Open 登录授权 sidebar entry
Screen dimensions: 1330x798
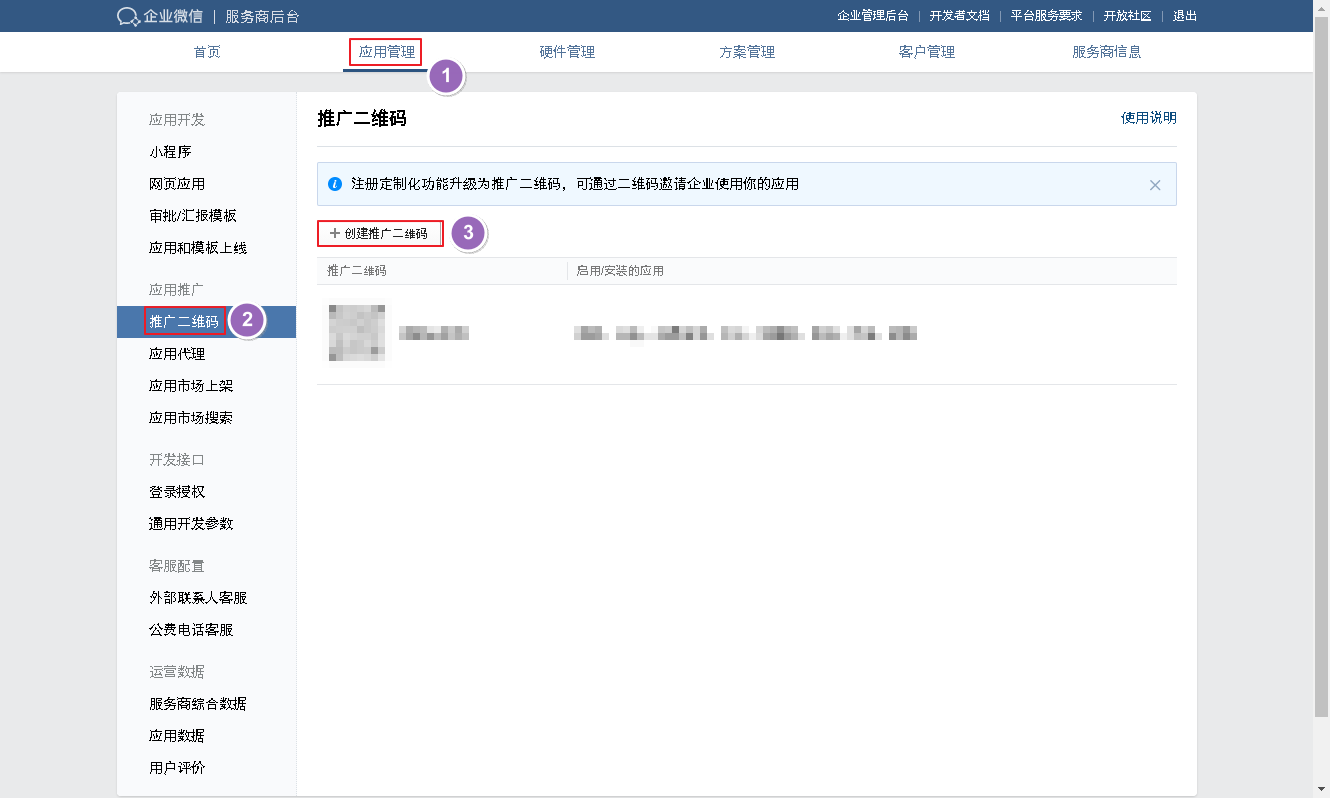point(177,492)
